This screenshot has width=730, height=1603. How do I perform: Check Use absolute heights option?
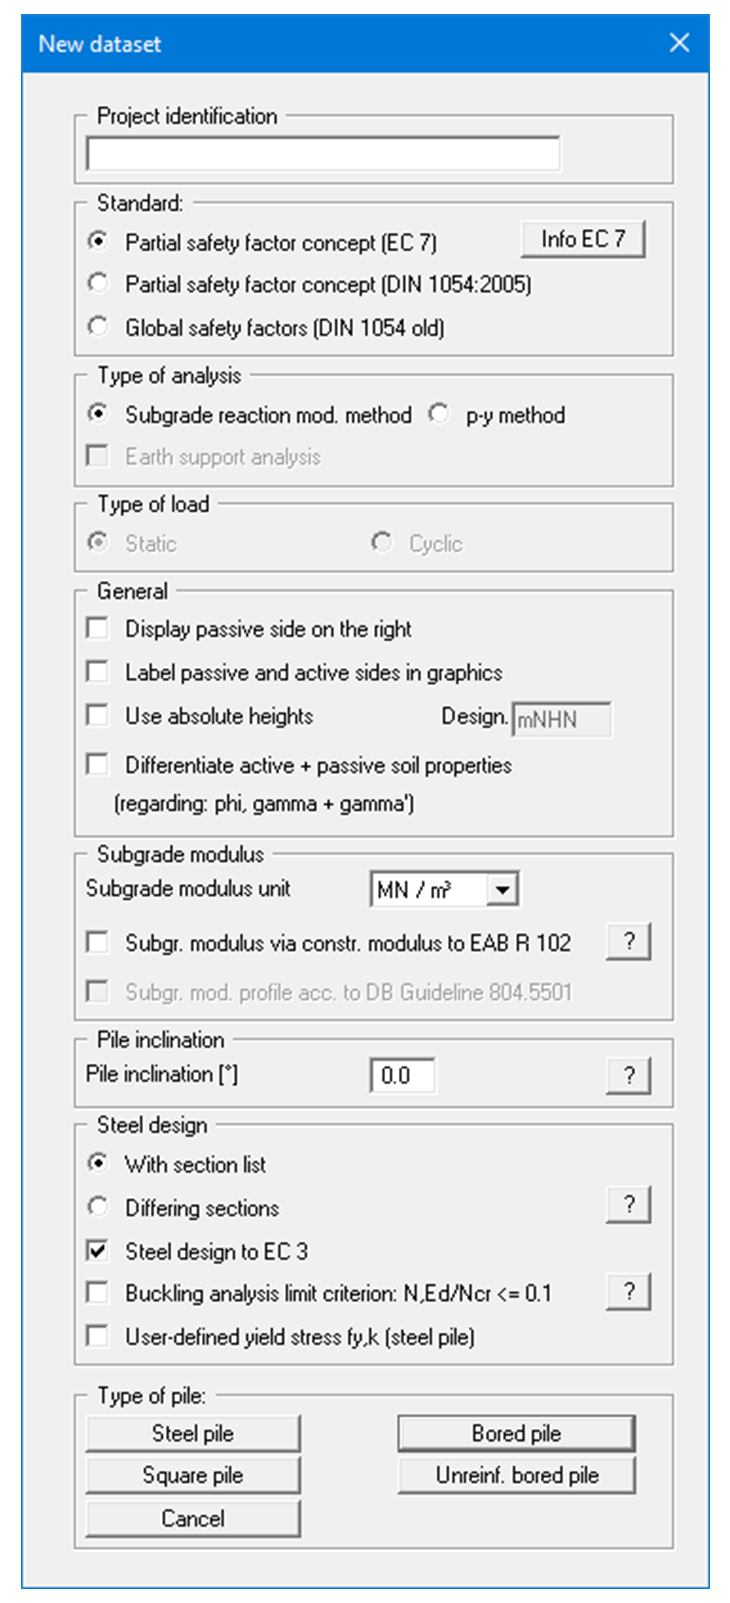[98, 716]
